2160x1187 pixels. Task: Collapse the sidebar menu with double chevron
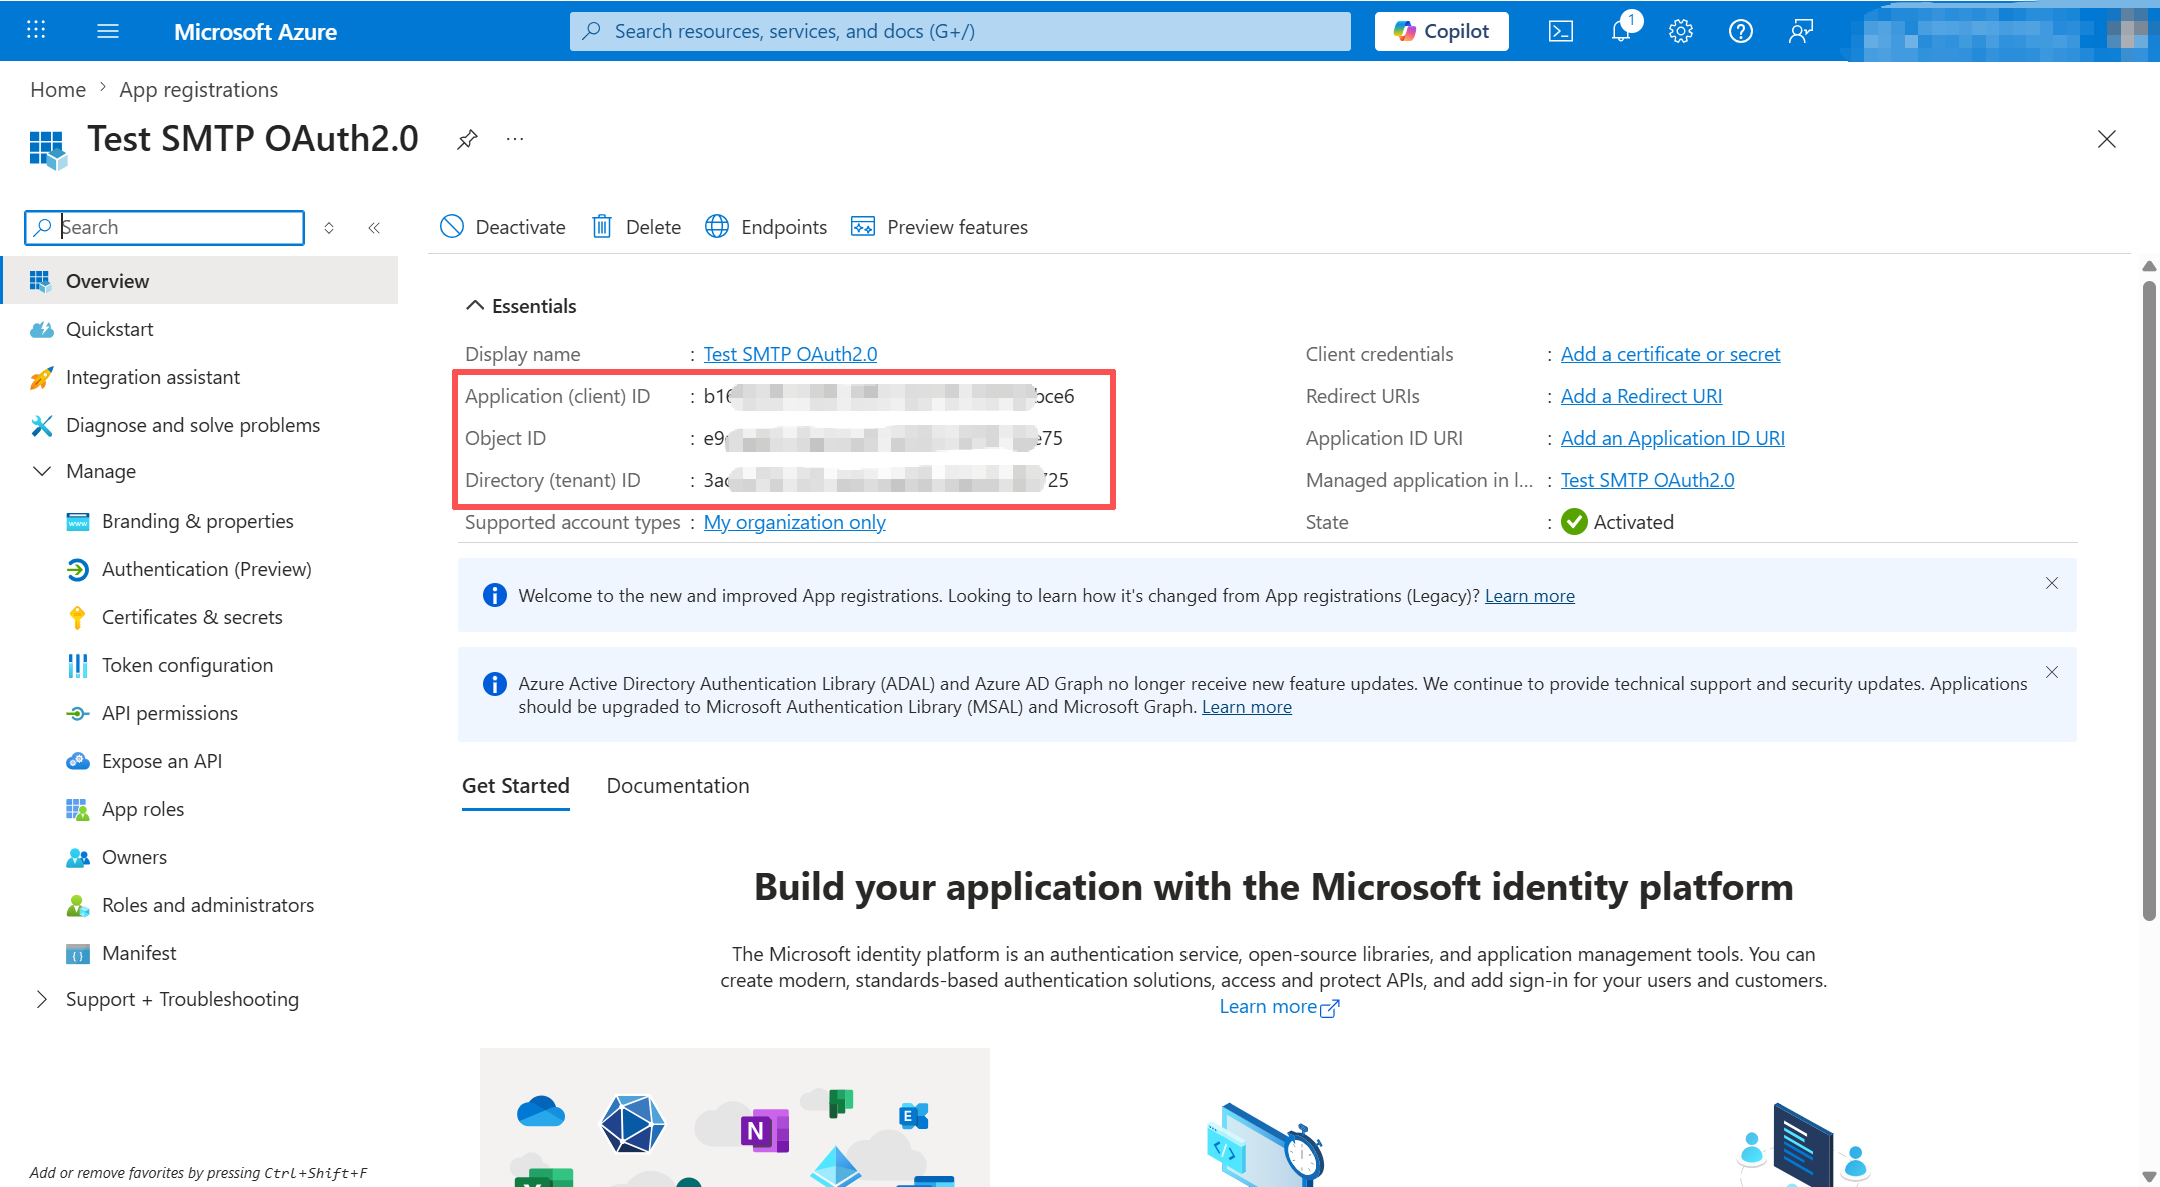tap(374, 228)
